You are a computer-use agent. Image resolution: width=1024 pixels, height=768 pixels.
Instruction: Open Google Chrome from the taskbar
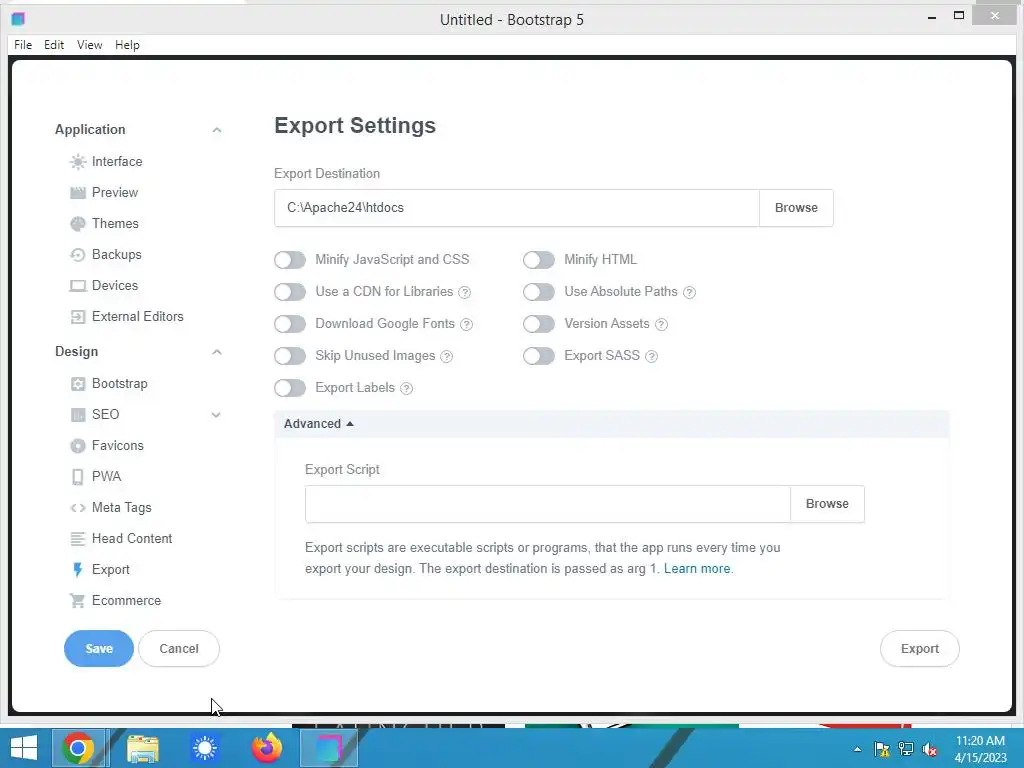(x=78, y=748)
